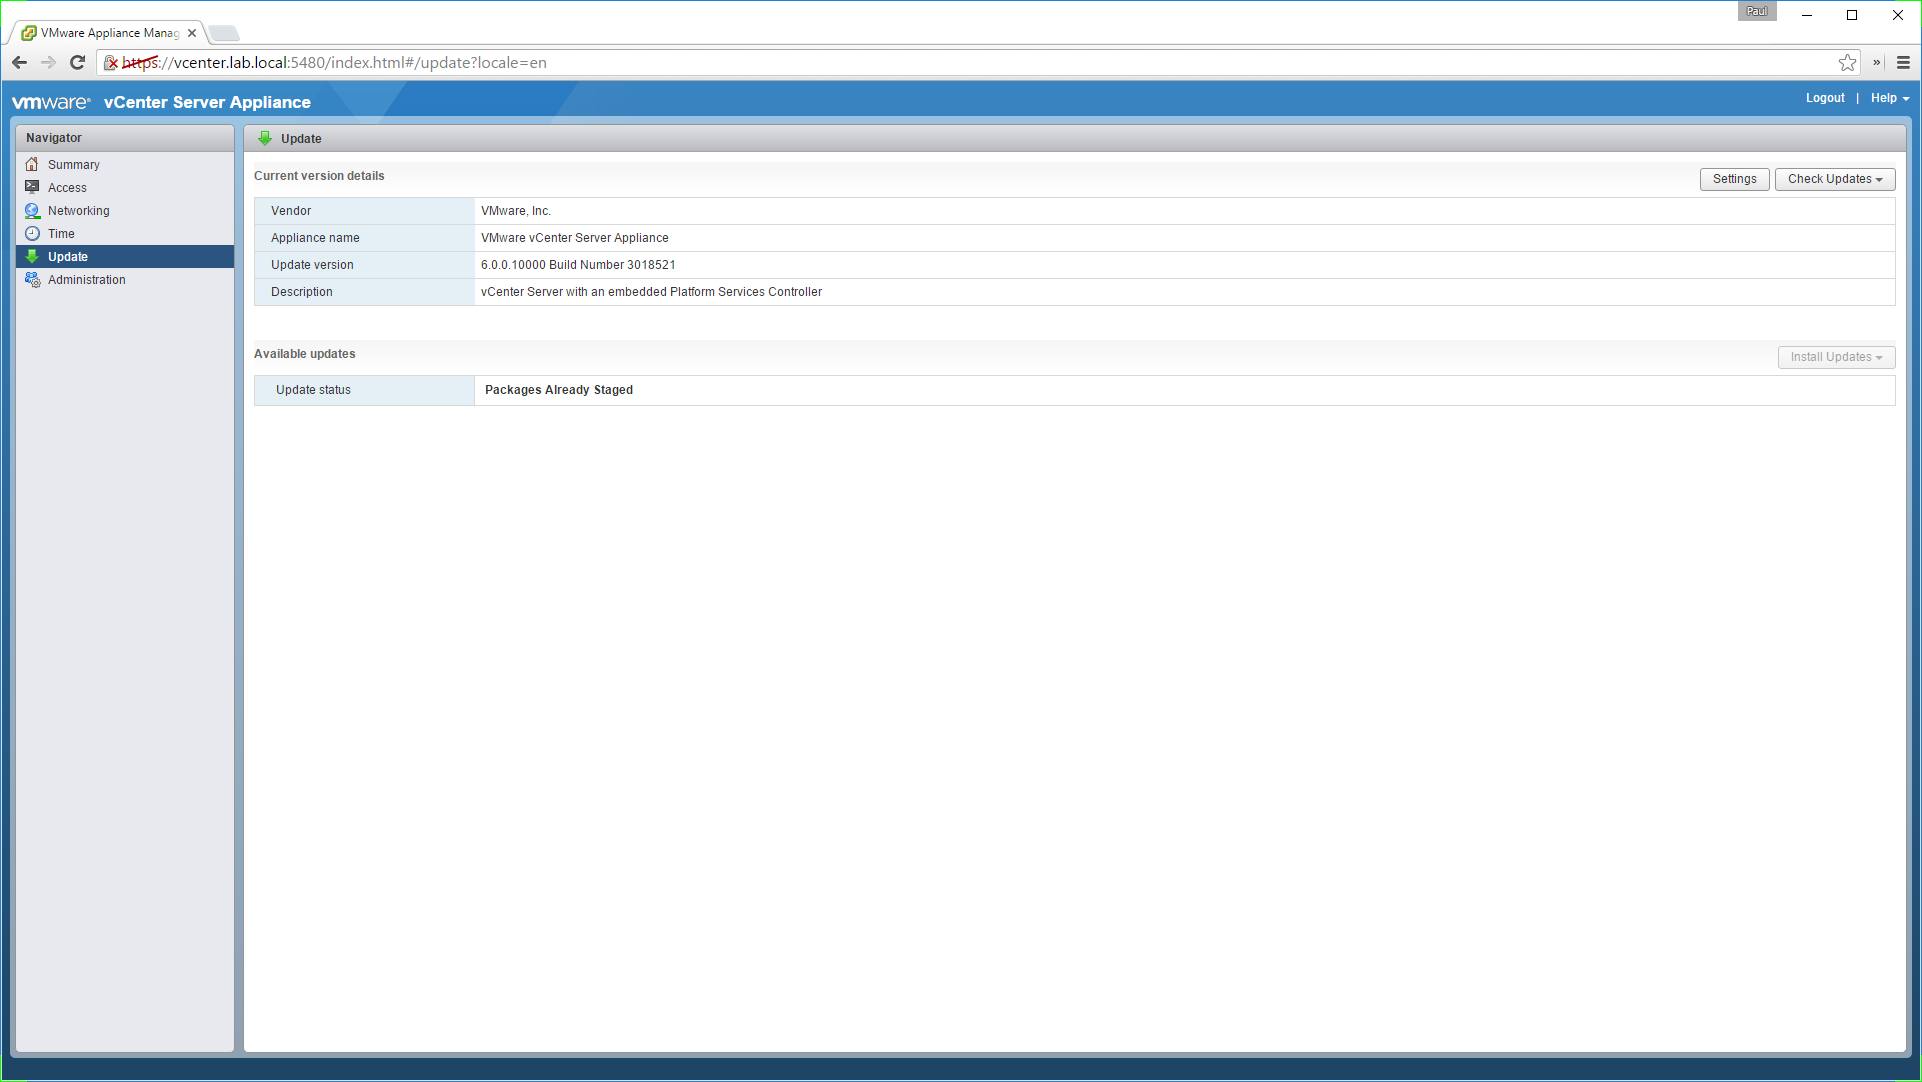Click the 'Update version' label cell

tap(364, 265)
